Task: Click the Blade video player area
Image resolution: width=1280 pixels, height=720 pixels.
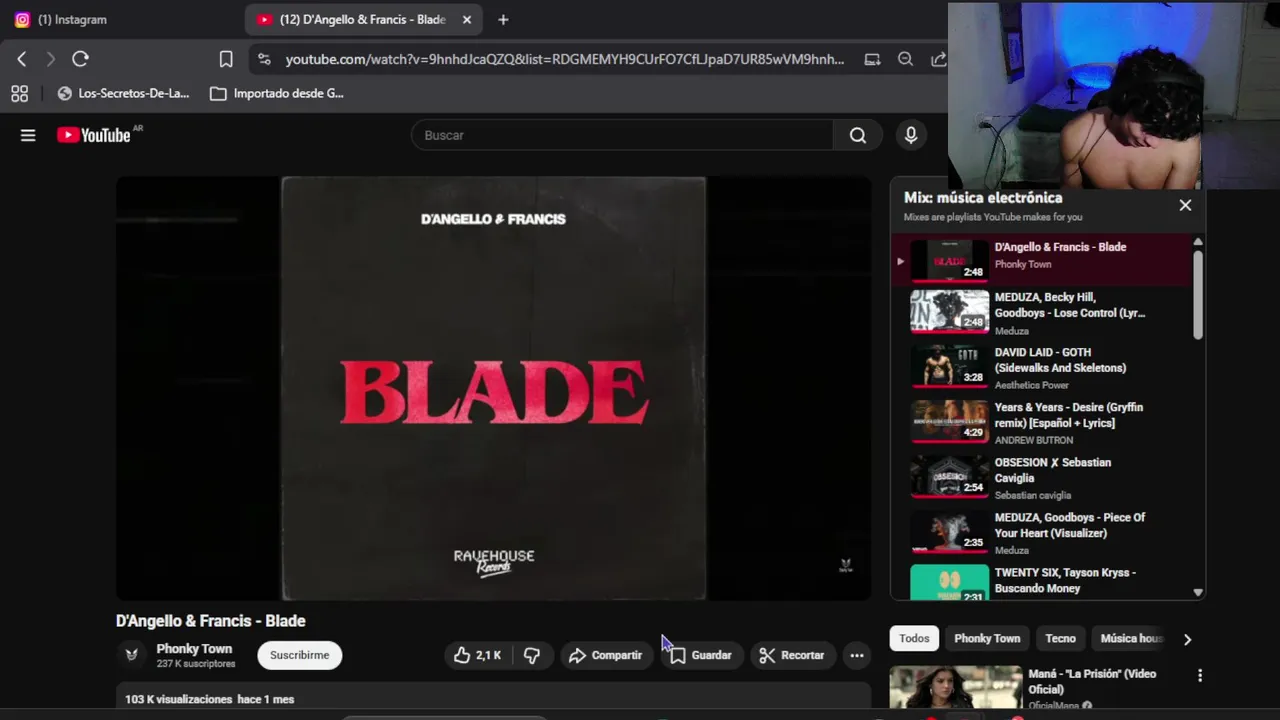Action: pyautogui.click(x=493, y=389)
